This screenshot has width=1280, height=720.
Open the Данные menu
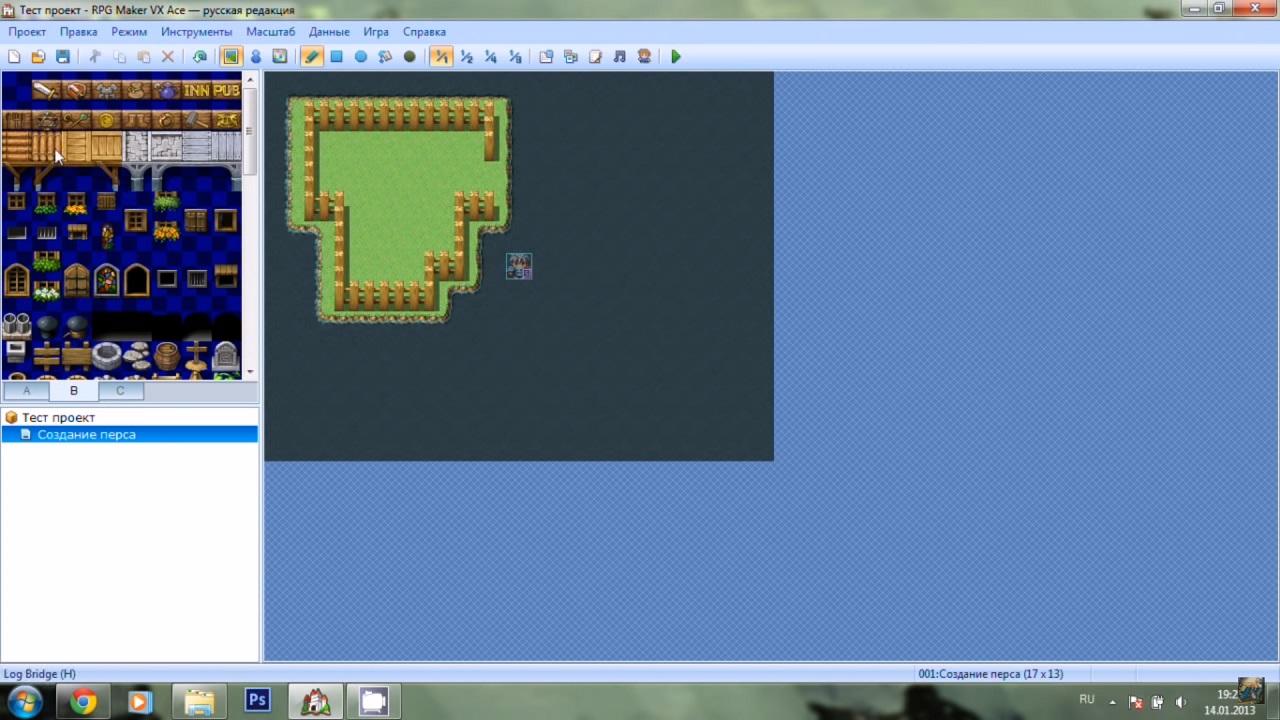(x=329, y=32)
